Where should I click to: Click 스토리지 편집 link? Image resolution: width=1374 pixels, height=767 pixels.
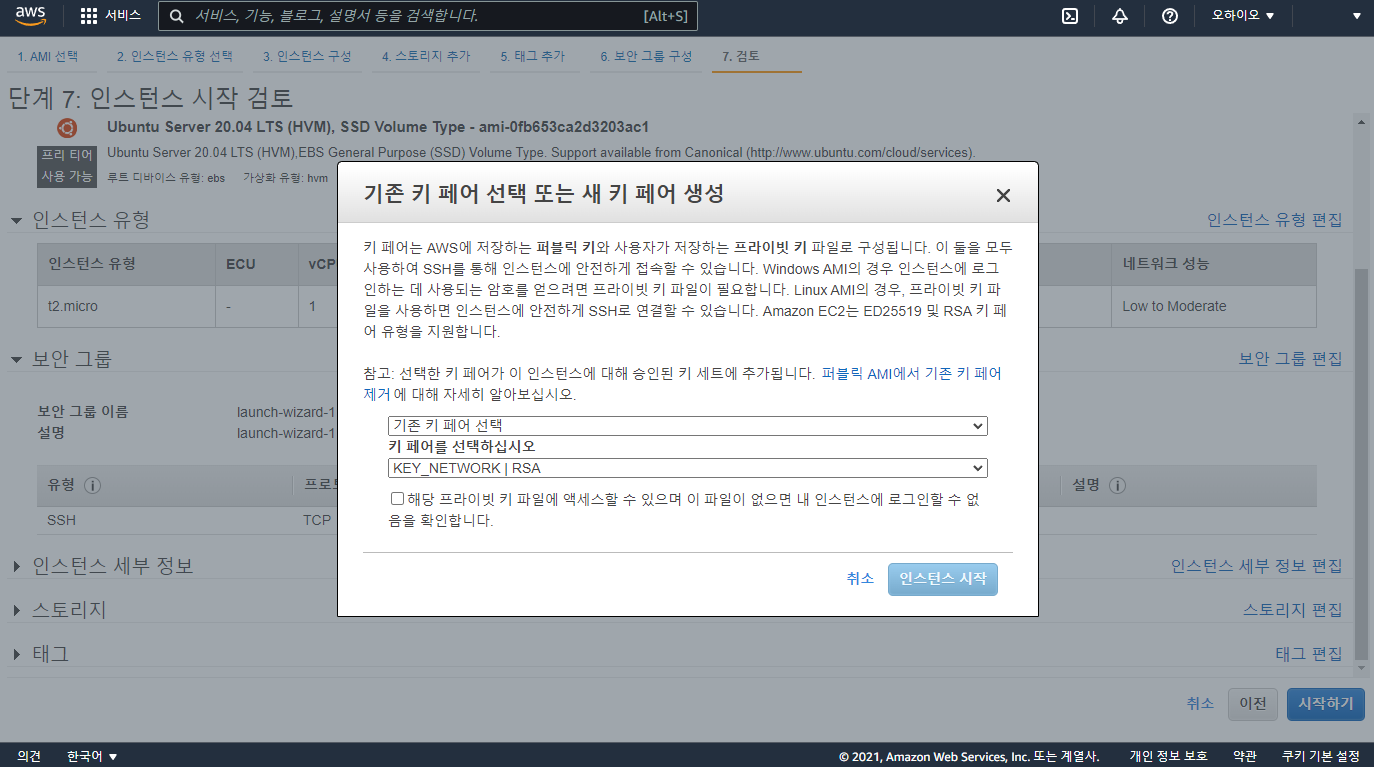coord(1292,610)
